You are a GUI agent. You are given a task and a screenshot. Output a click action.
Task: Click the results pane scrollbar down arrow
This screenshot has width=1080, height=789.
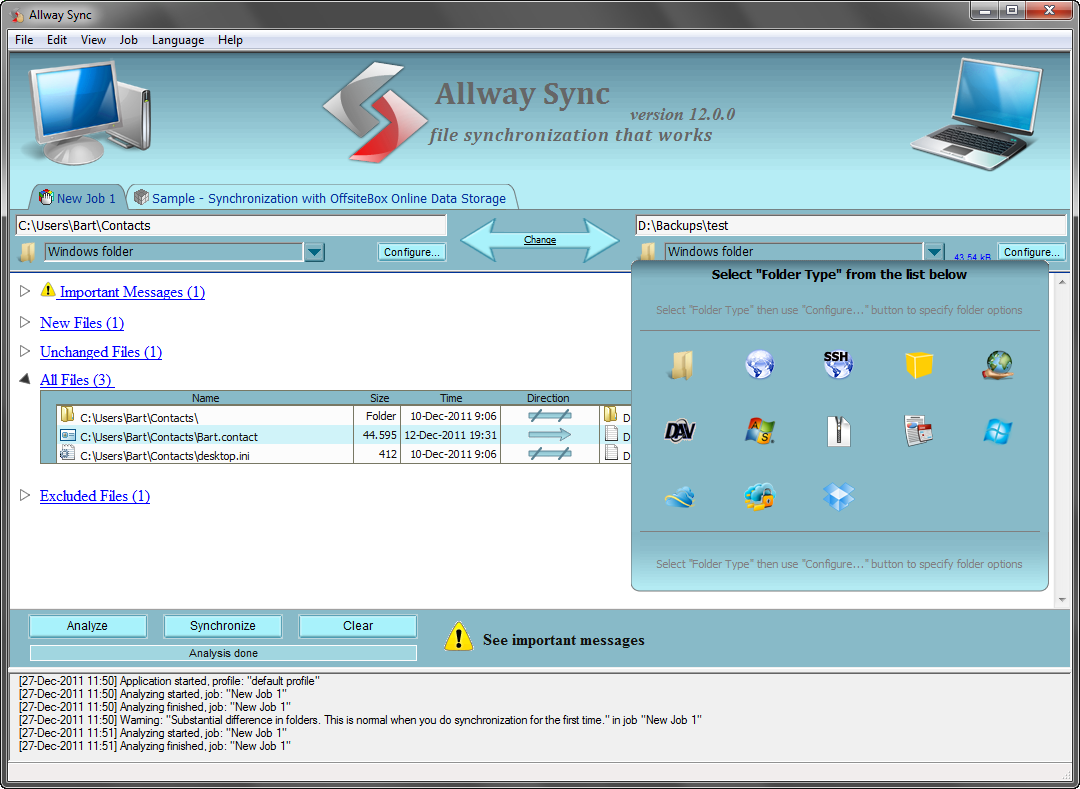point(1061,600)
